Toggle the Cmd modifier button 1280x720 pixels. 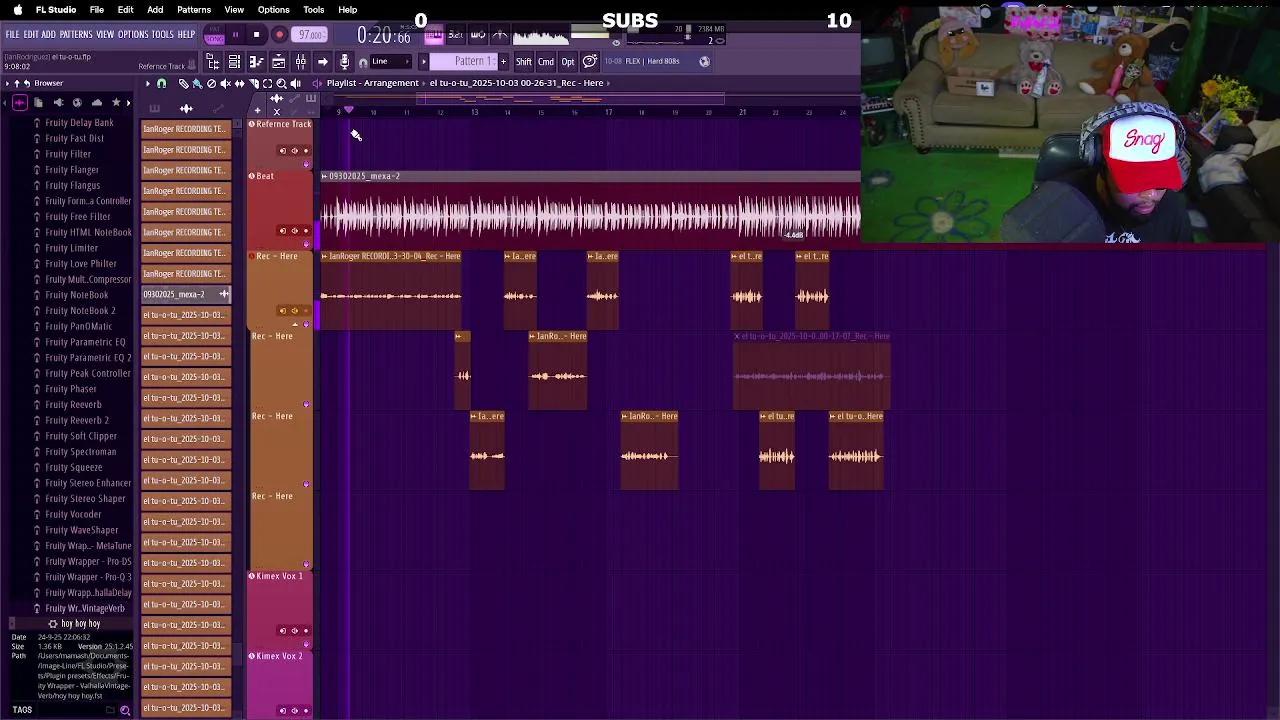(545, 61)
